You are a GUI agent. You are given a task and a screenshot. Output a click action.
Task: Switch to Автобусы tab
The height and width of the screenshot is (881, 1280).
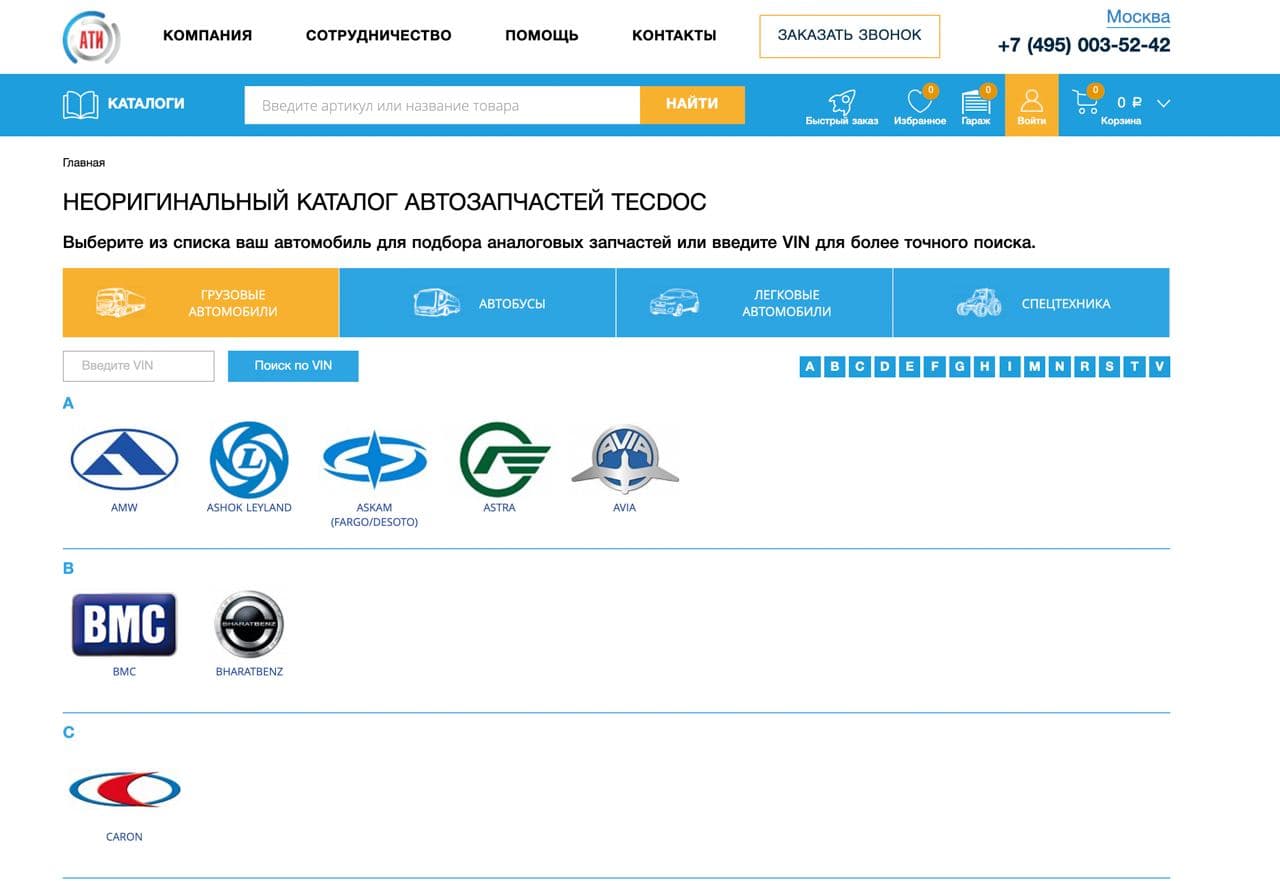pyautogui.click(x=478, y=303)
